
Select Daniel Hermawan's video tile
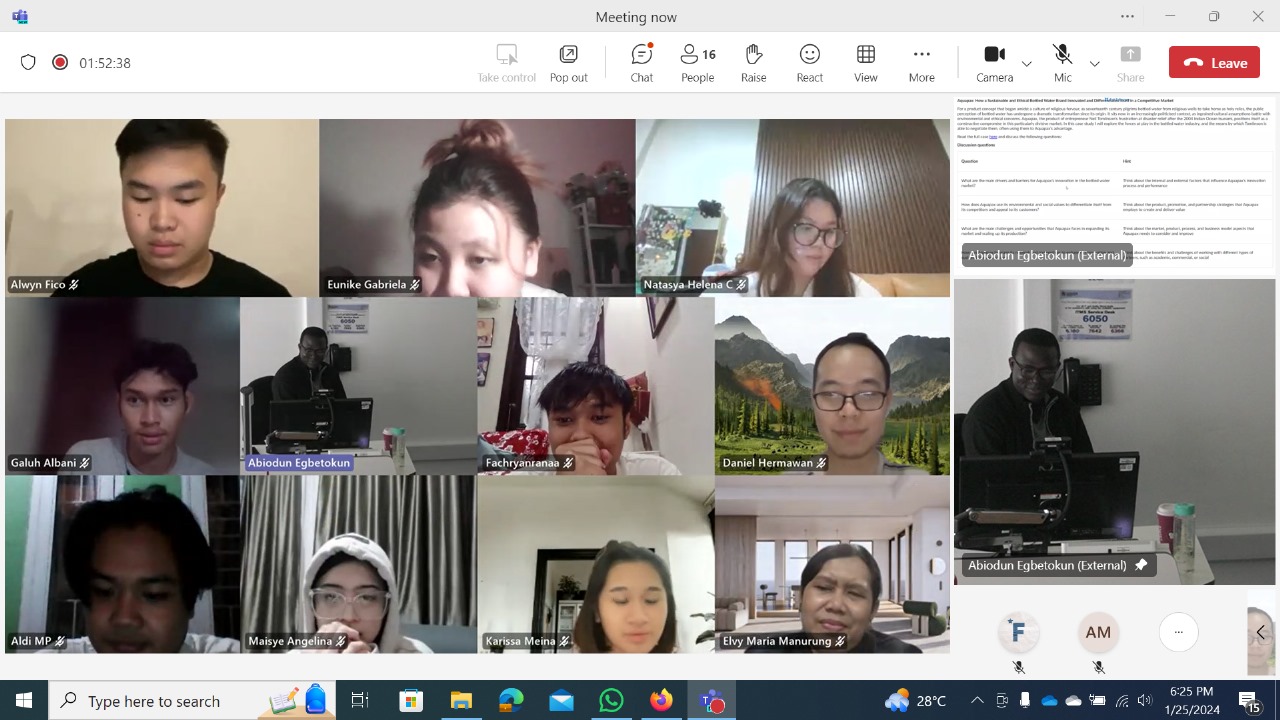(x=832, y=385)
